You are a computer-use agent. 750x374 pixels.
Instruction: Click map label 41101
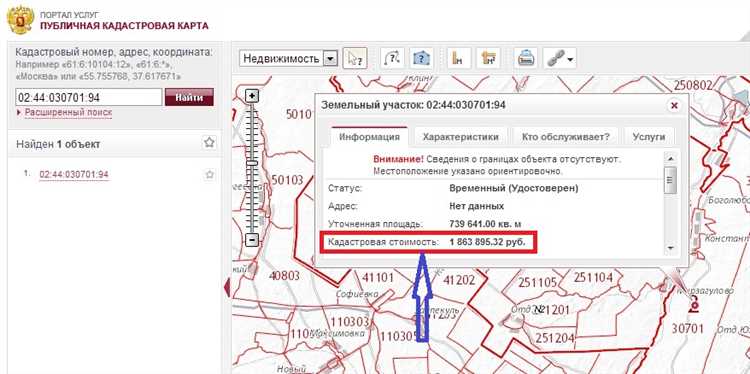coord(378,278)
